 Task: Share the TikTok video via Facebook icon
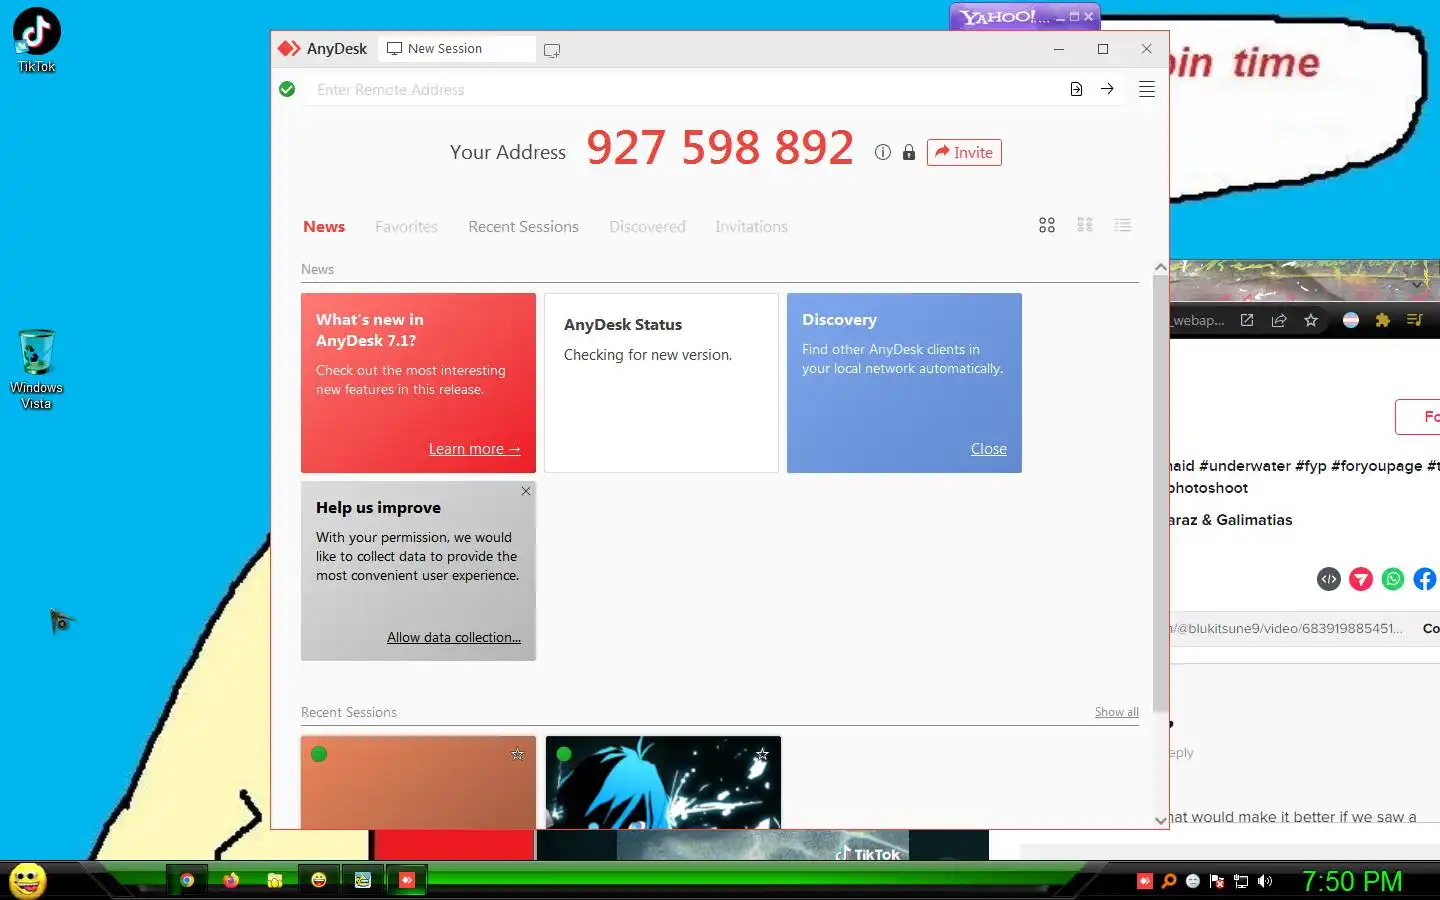(1425, 579)
